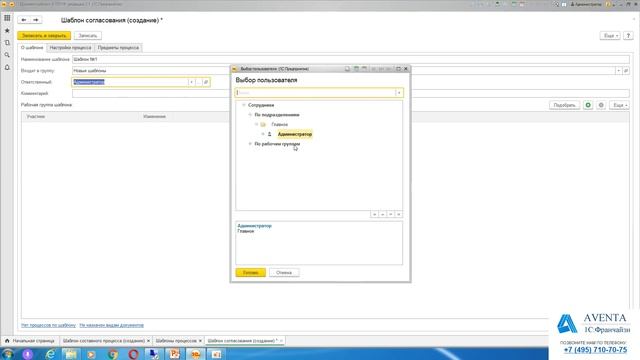Image resolution: width=640 pixels, height=360 pixels.
Task: Click Записать и закрыть button
Action: [x=44, y=36]
